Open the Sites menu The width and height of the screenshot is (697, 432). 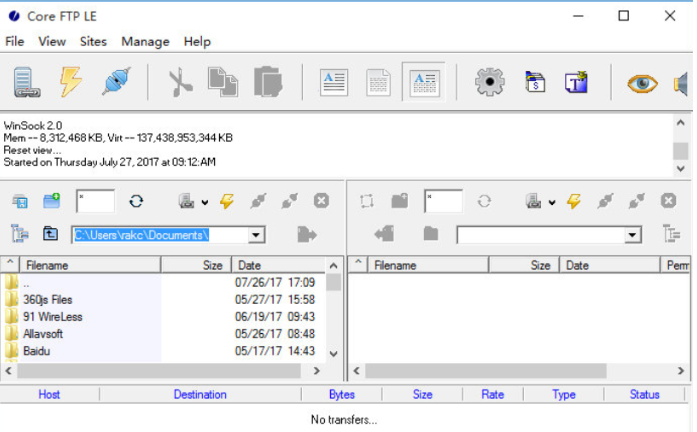(x=93, y=41)
